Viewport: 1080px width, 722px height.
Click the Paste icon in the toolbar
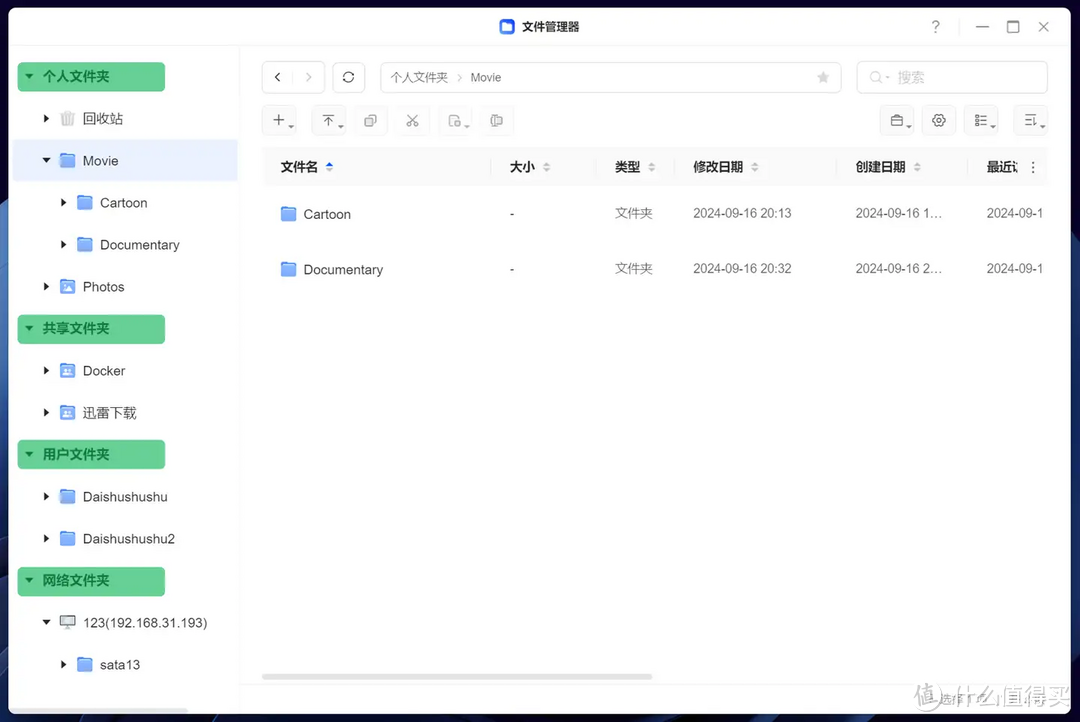(x=455, y=120)
